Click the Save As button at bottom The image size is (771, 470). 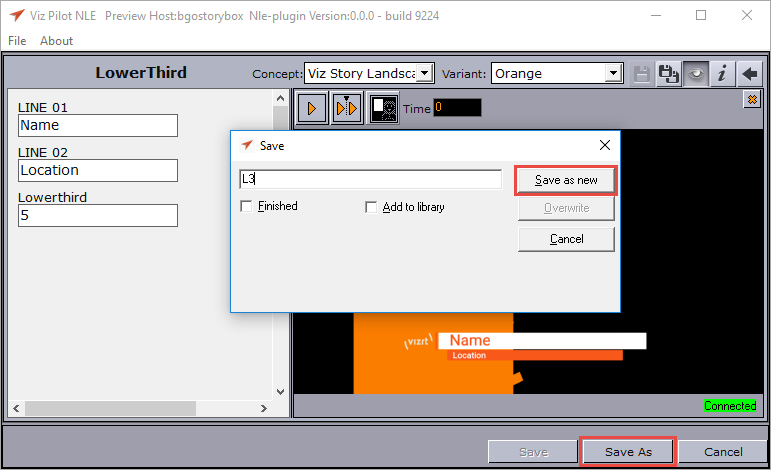coord(628,451)
